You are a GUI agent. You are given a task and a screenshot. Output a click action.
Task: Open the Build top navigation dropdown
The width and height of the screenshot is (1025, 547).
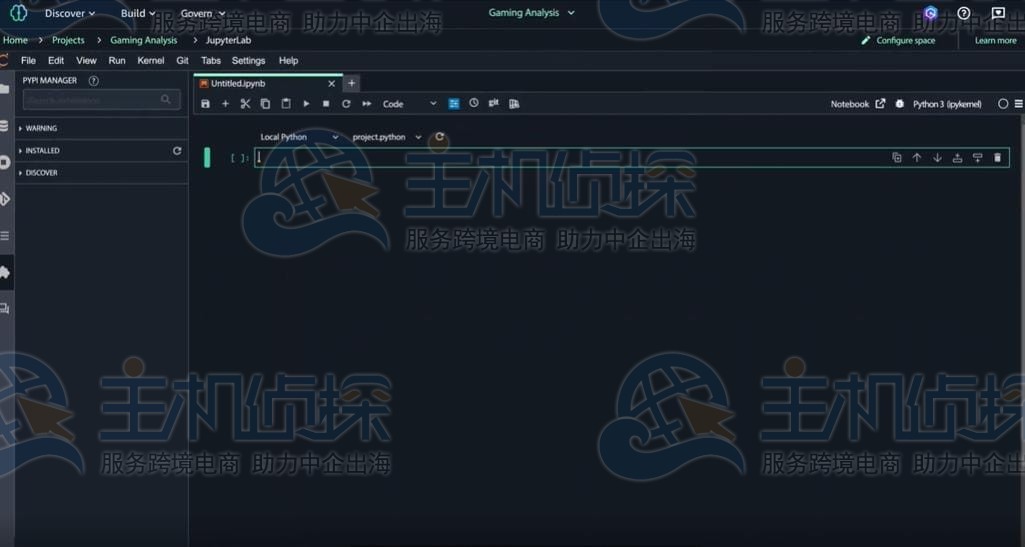point(138,13)
